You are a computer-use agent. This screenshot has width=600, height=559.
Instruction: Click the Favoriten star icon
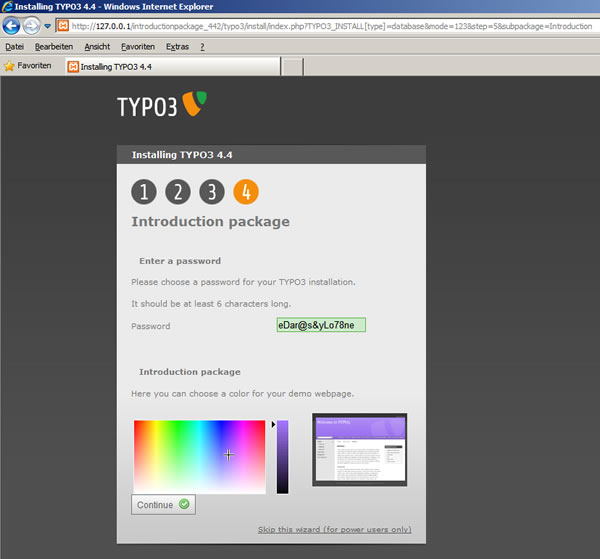[x=9, y=66]
